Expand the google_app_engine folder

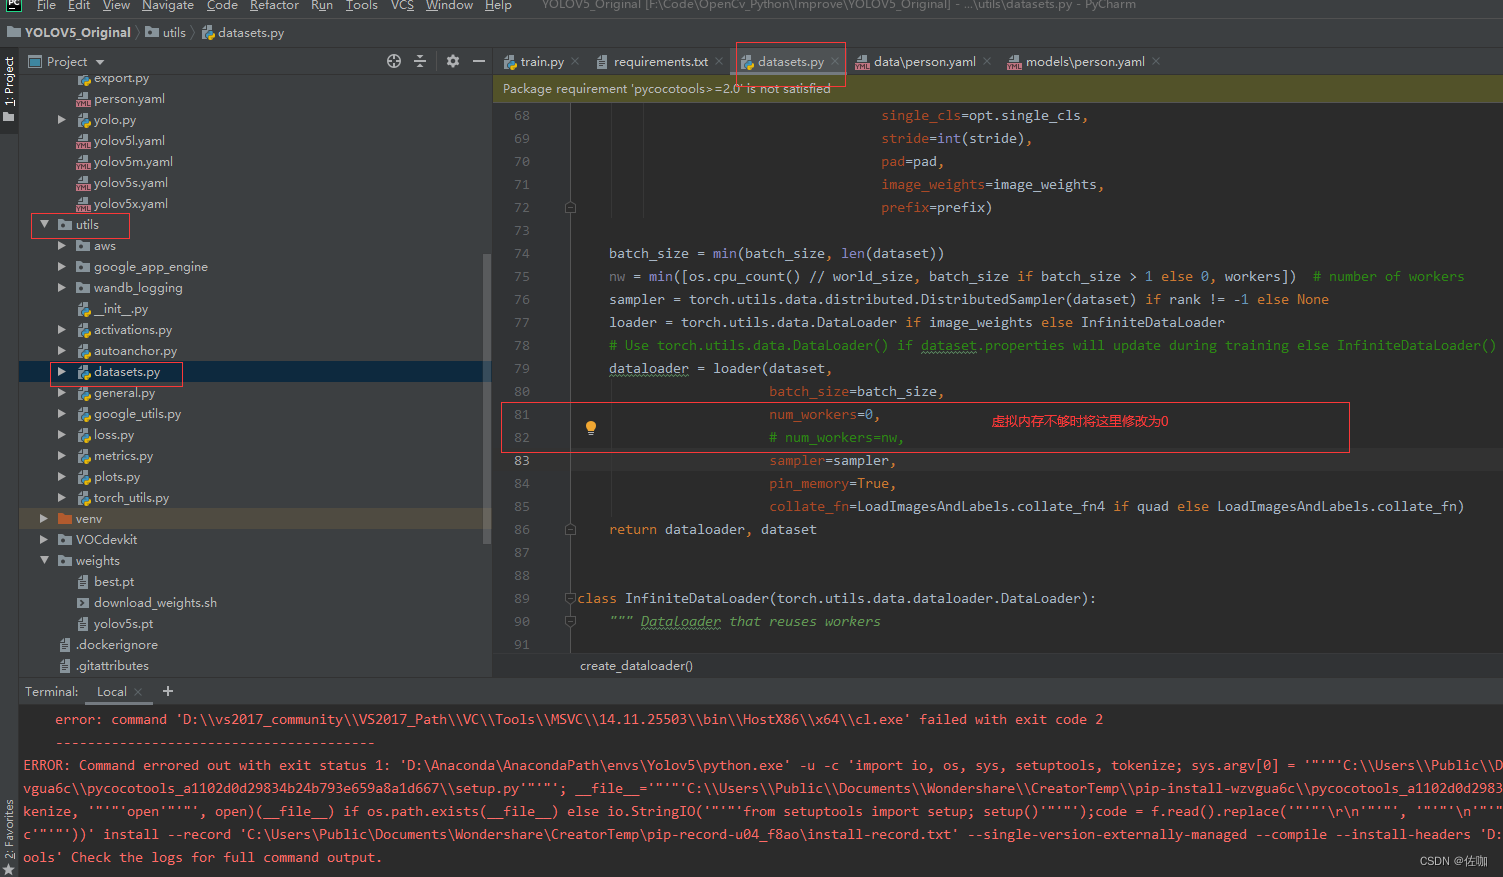(62, 267)
